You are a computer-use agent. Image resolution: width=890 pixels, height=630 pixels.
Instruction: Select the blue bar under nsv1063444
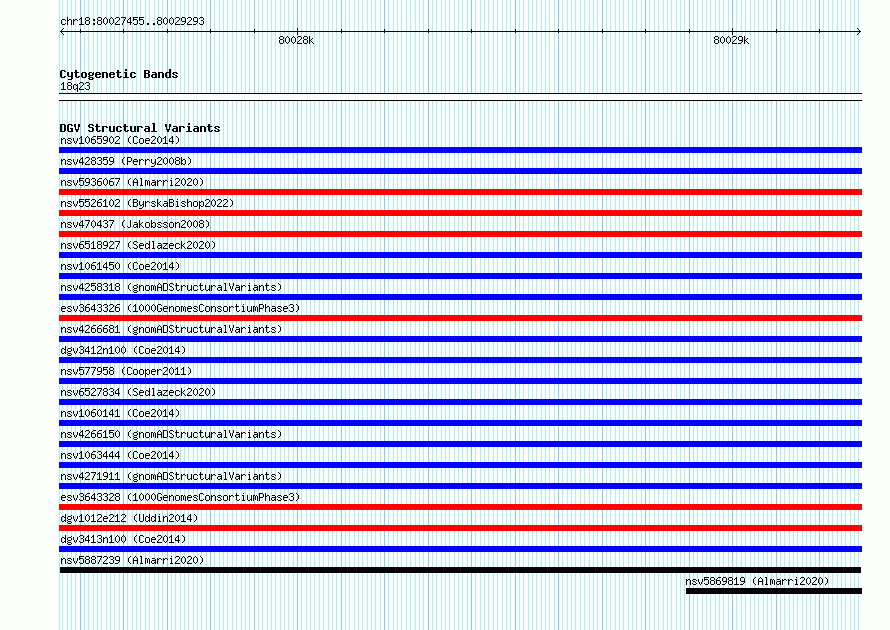[460, 465]
